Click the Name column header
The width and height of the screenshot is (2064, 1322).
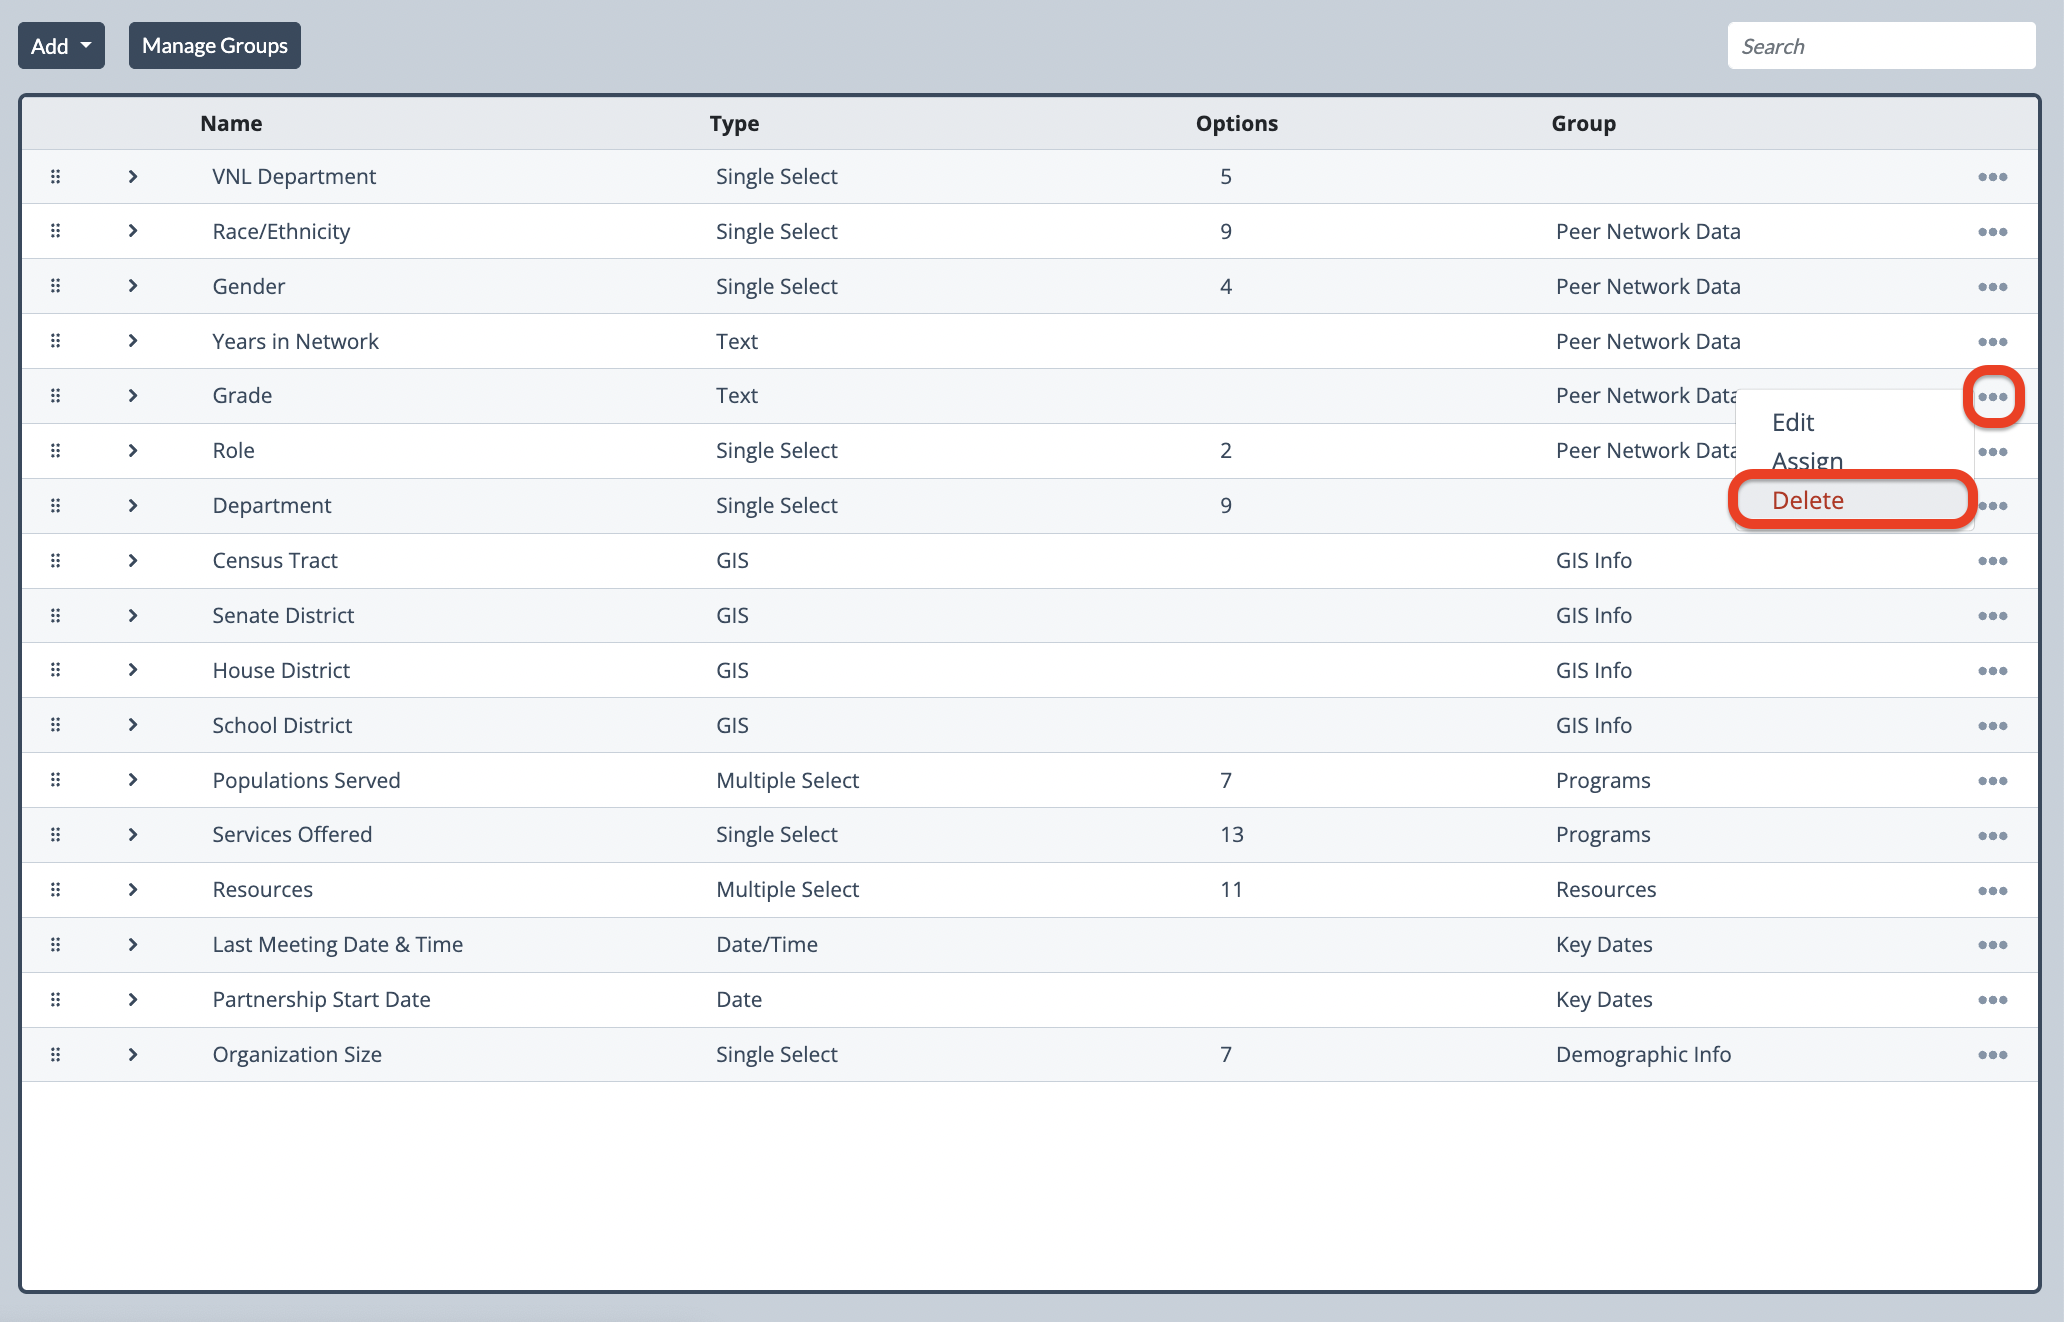231,124
